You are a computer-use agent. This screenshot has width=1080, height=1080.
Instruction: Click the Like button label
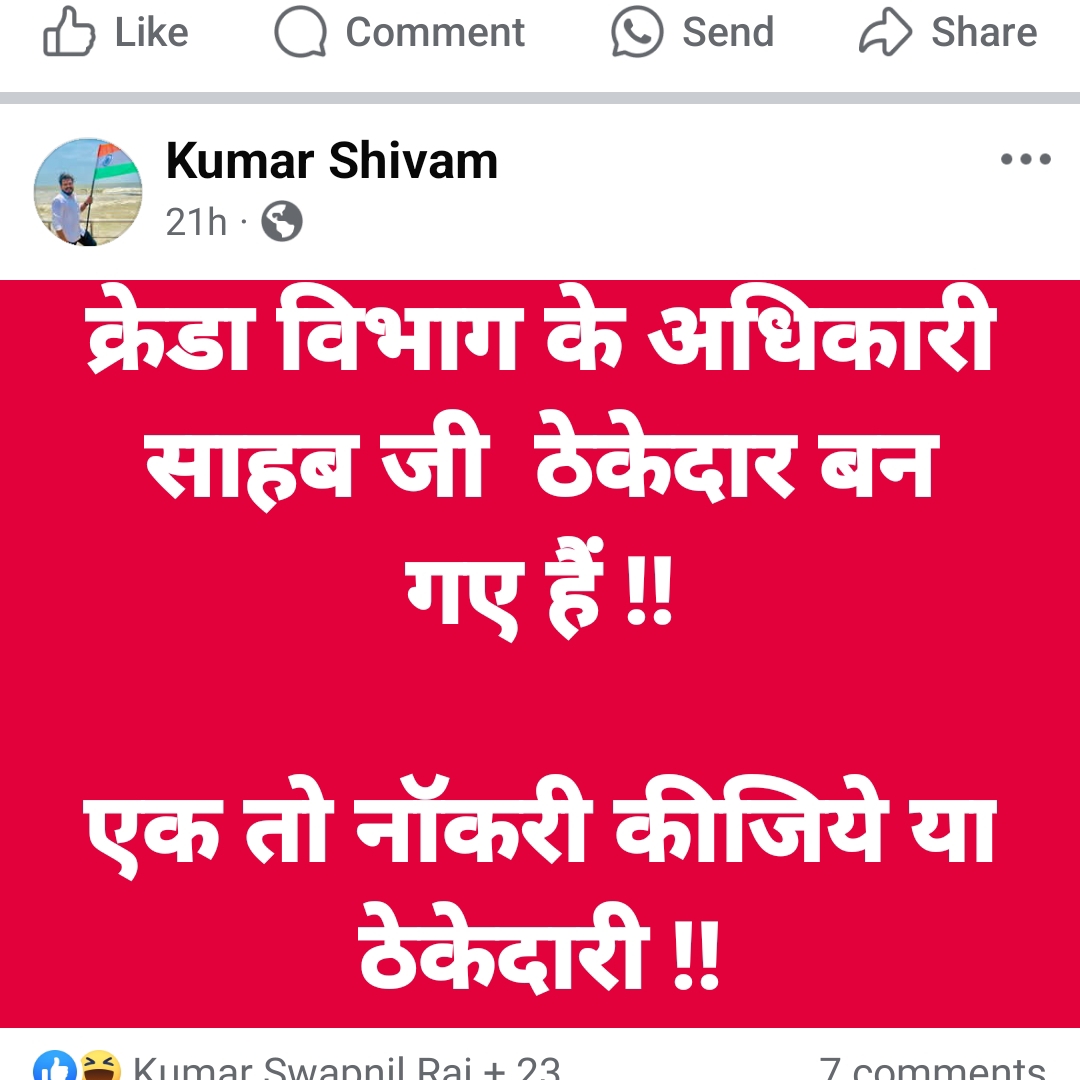tap(152, 32)
